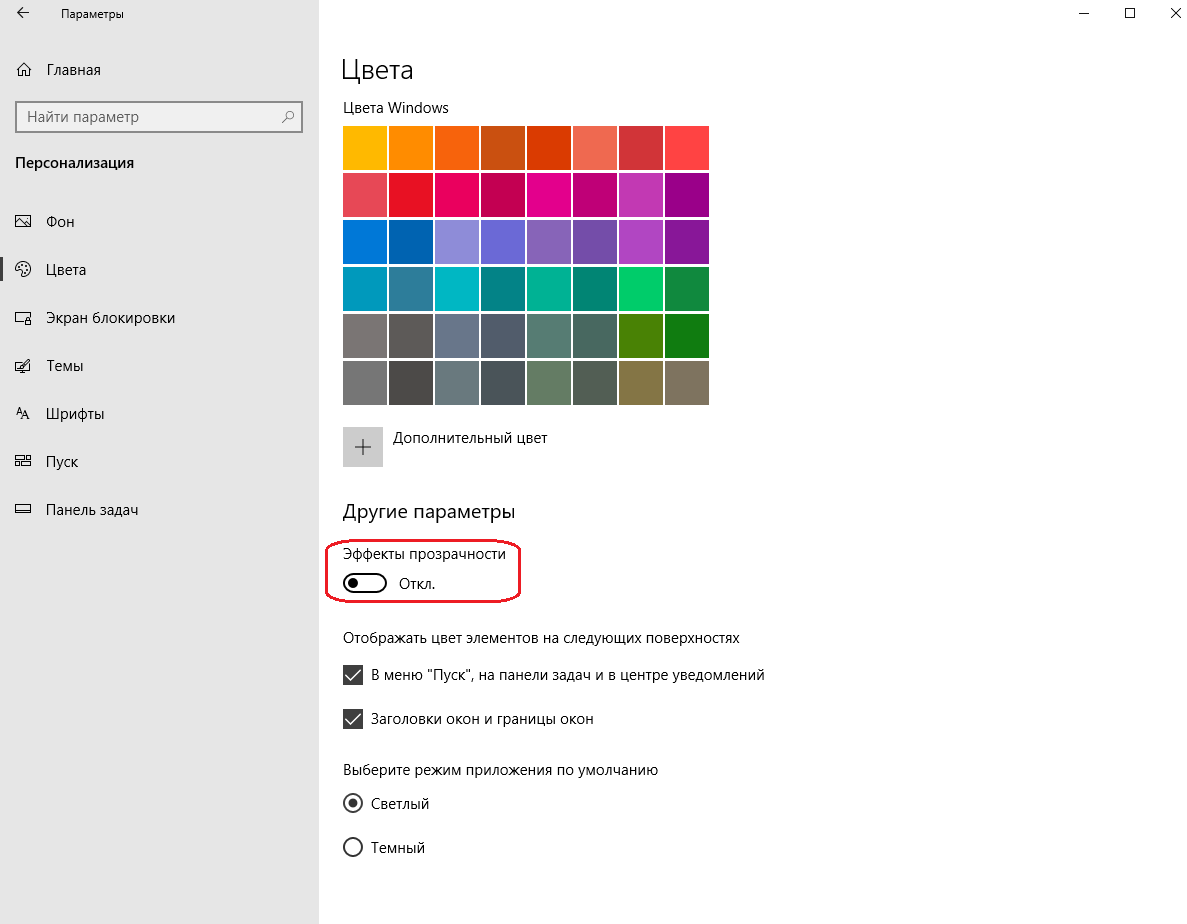1187x924 pixels.
Task: Focus the Найти параметр search field
Action: [x=159, y=117]
